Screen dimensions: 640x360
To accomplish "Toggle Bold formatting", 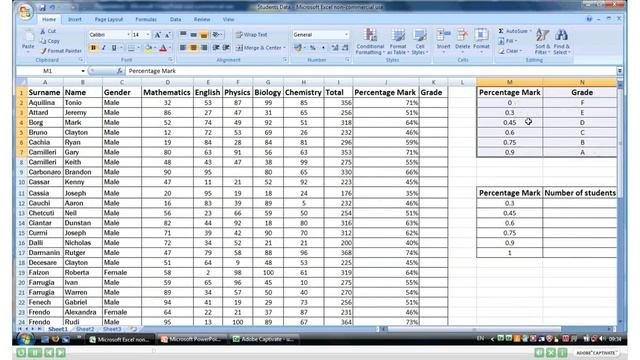I will (x=93, y=48).
